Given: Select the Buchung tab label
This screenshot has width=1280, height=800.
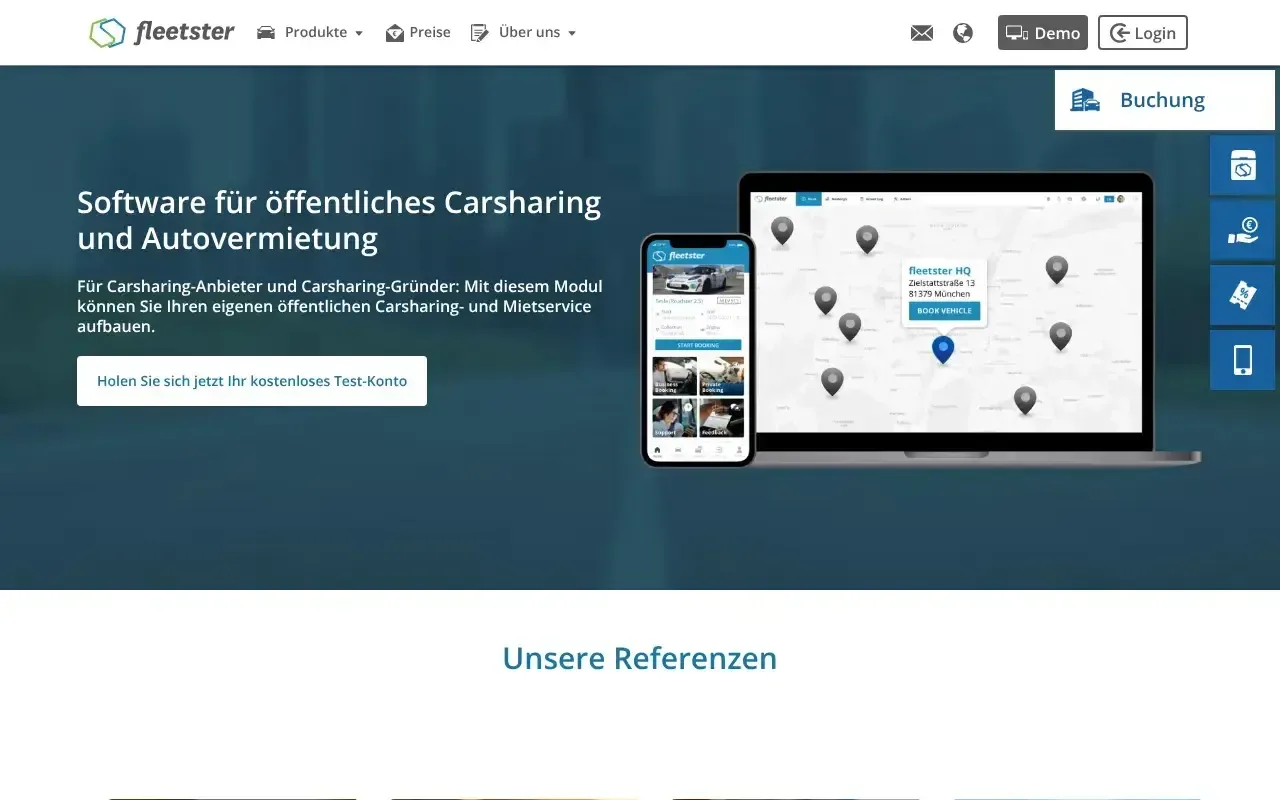Looking at the screenshot, I should (1162, 100).
